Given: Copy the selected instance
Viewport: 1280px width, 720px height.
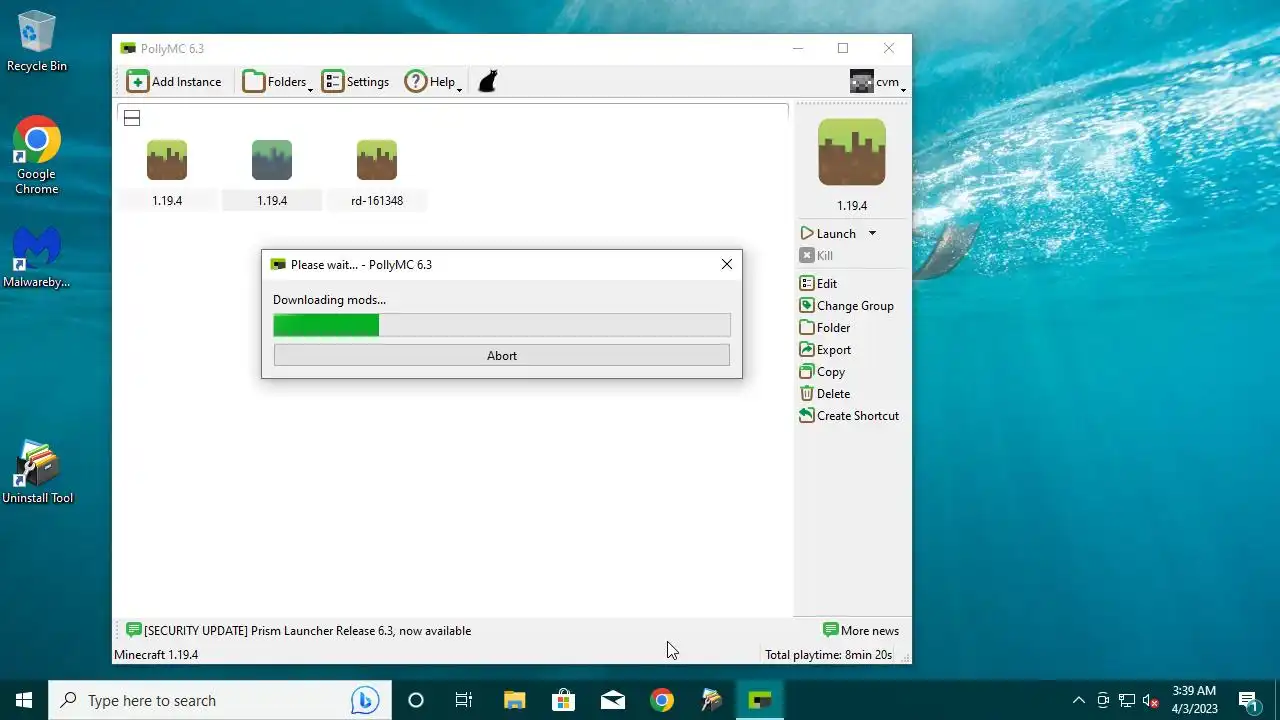Looking at the screenshot, I should point(822,371).
